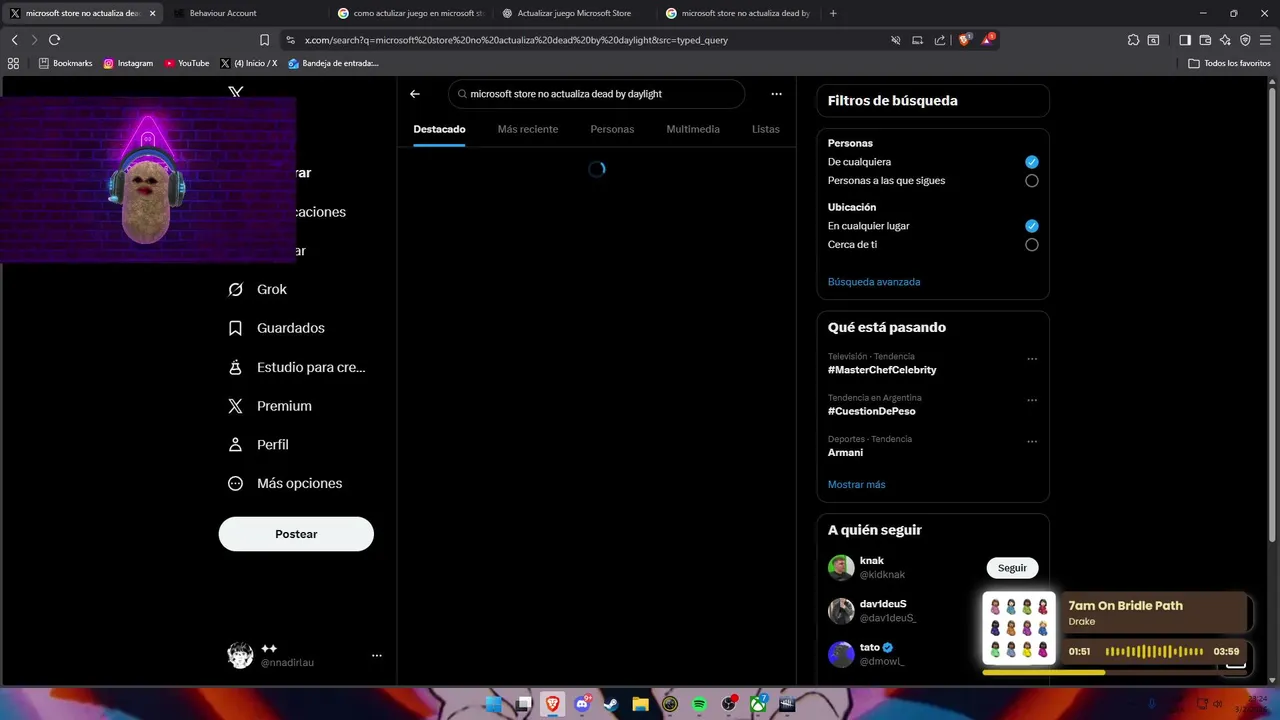Open account menu dots beside @nnadirlau

tap(377, 655)
